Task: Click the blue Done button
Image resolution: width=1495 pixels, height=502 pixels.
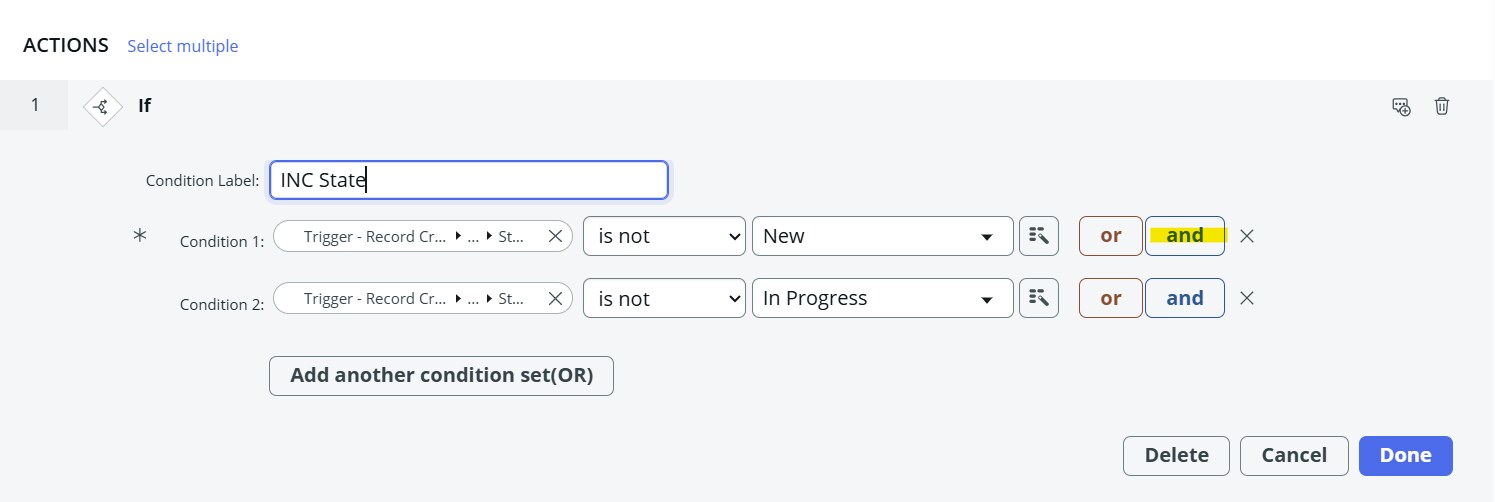Action: [1406, 455]
